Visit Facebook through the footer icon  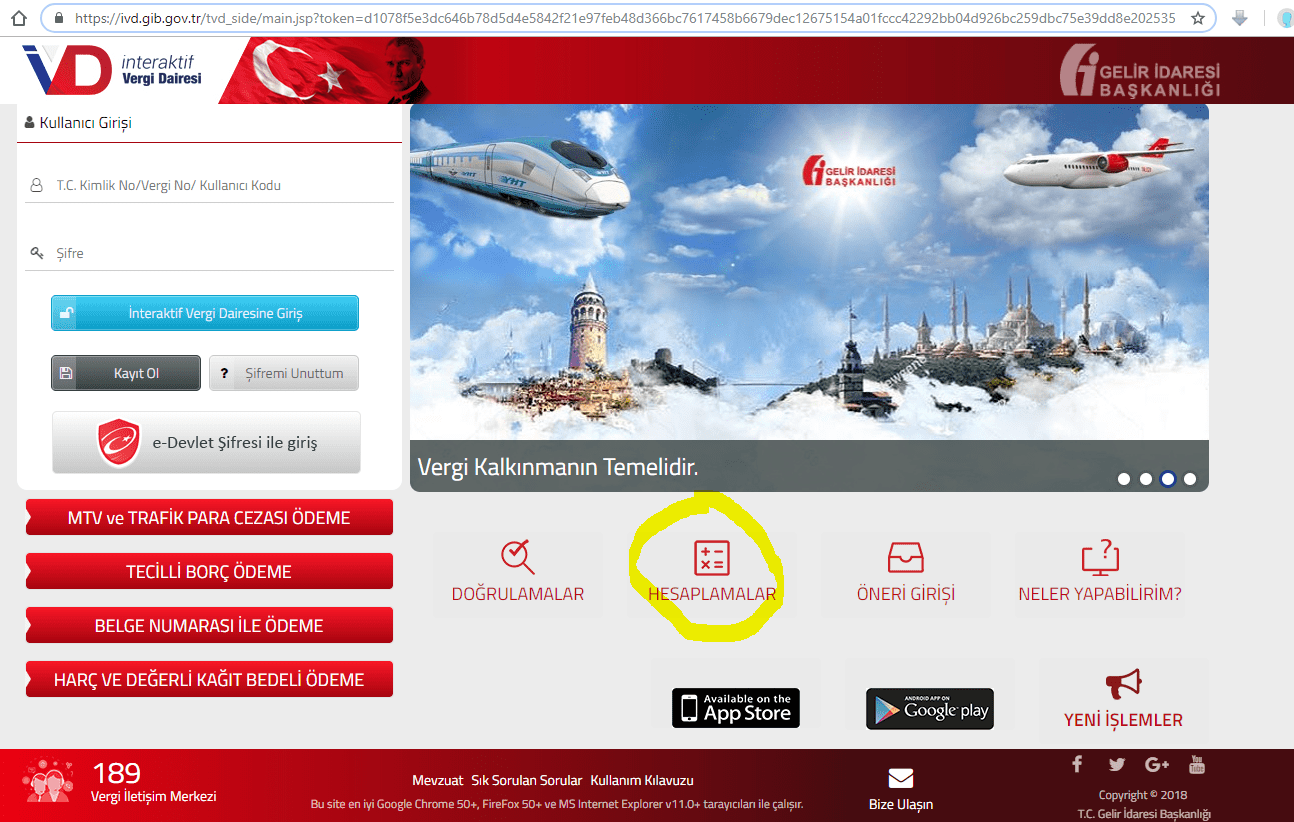point(1076,763)
